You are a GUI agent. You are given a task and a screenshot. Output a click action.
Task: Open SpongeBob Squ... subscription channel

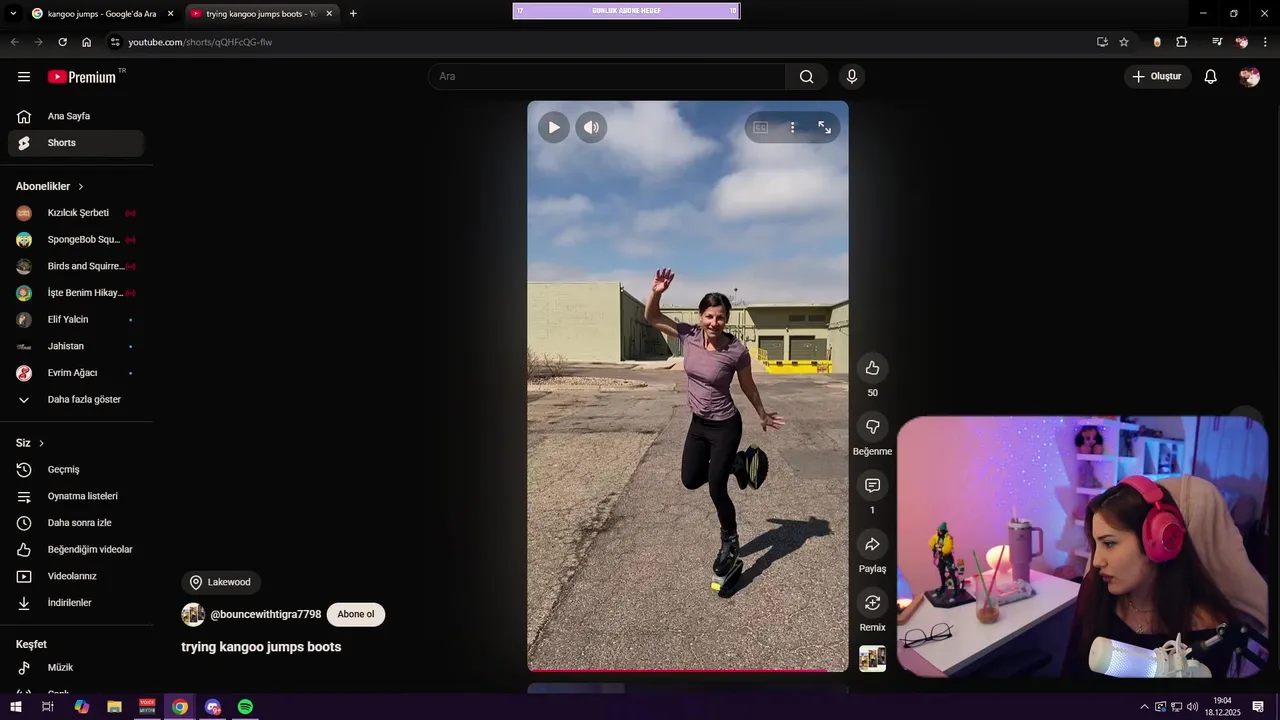click(x=76, y=239)
